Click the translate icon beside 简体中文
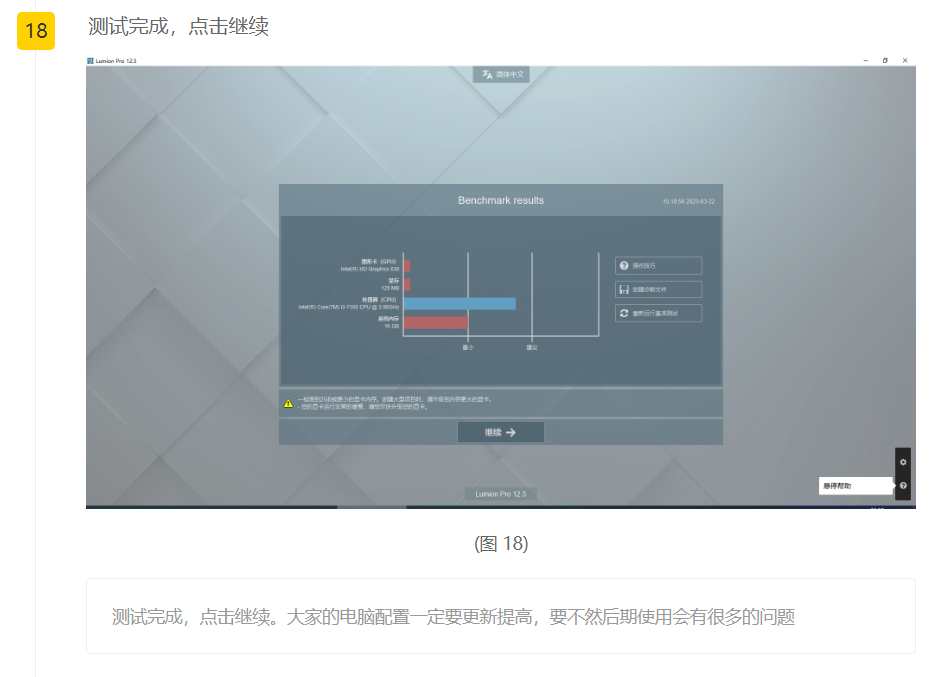 click(487, 74)
